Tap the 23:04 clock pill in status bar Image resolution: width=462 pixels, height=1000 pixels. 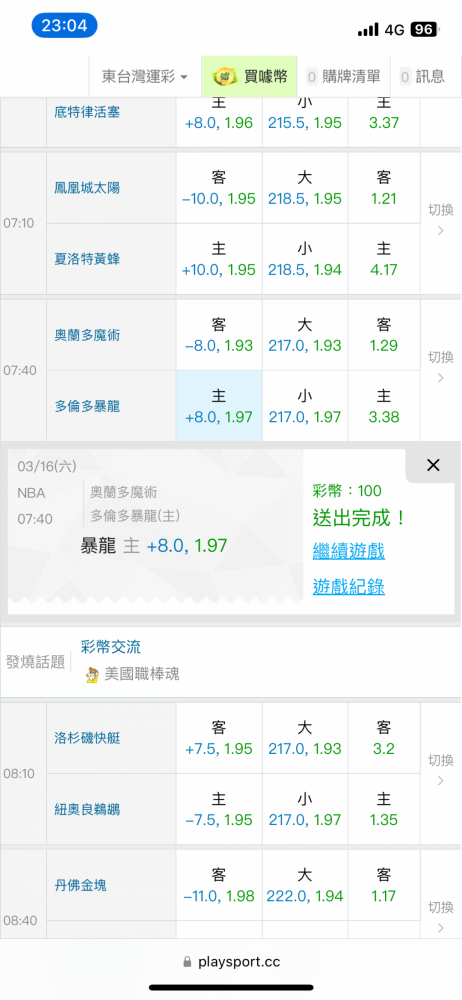click(x=64, y=26)
